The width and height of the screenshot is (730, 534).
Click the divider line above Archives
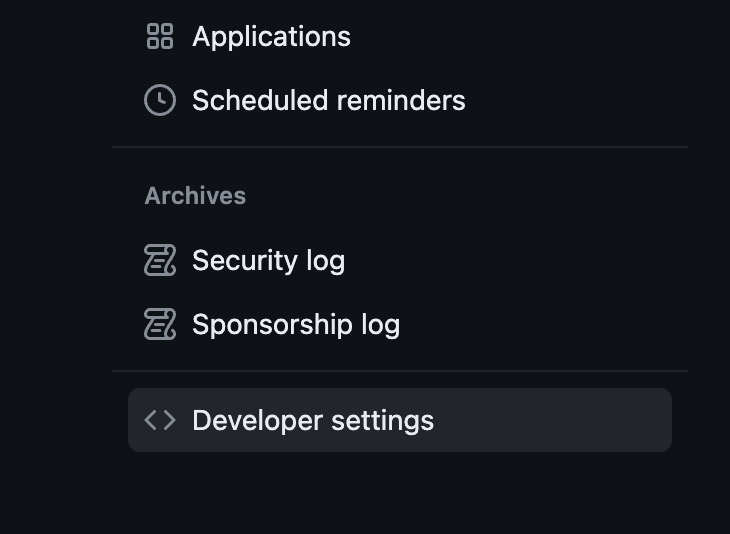point(400,147)
